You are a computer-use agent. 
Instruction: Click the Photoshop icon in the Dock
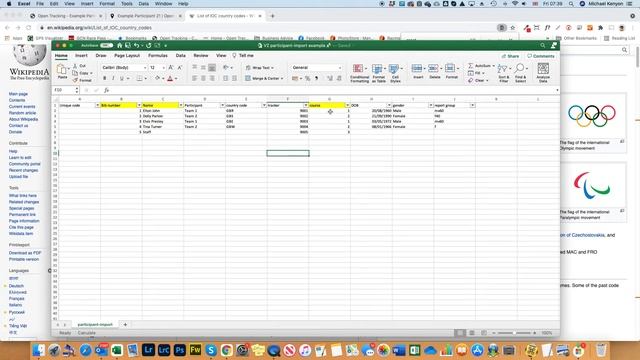(179, 350)
